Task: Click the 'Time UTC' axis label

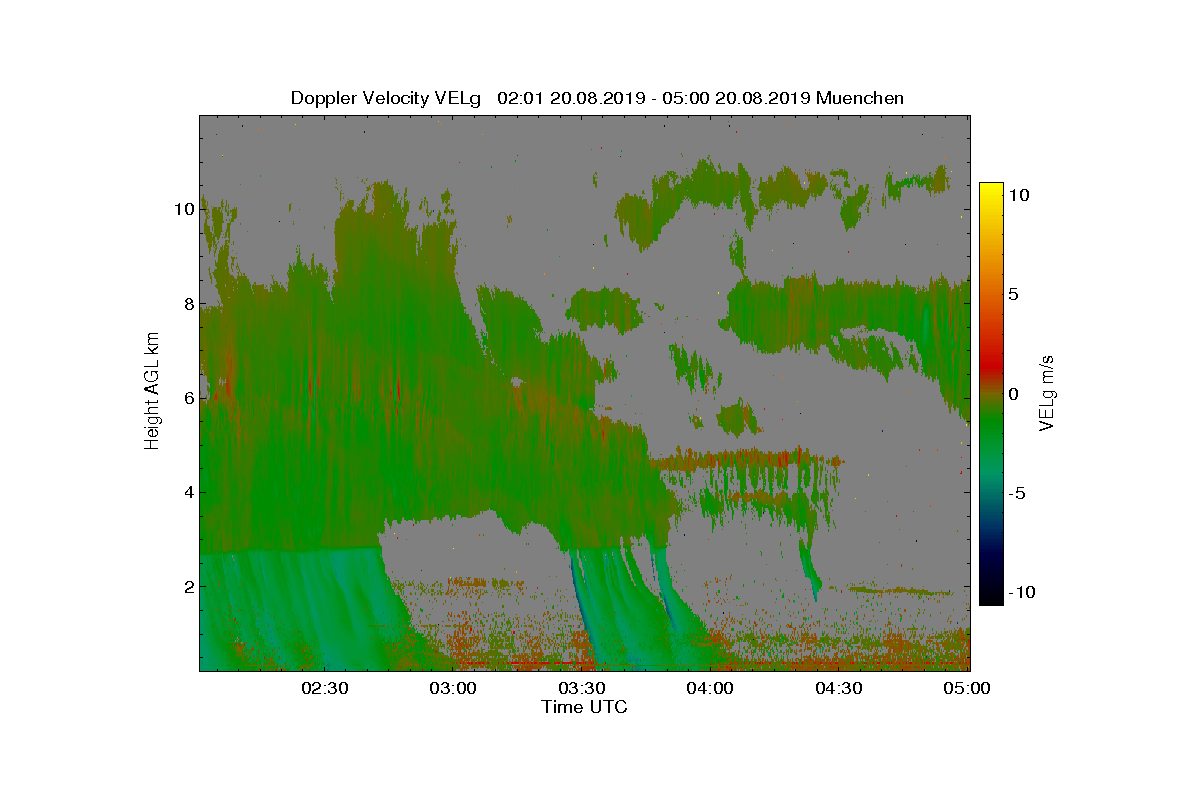Action: [585, 707]
